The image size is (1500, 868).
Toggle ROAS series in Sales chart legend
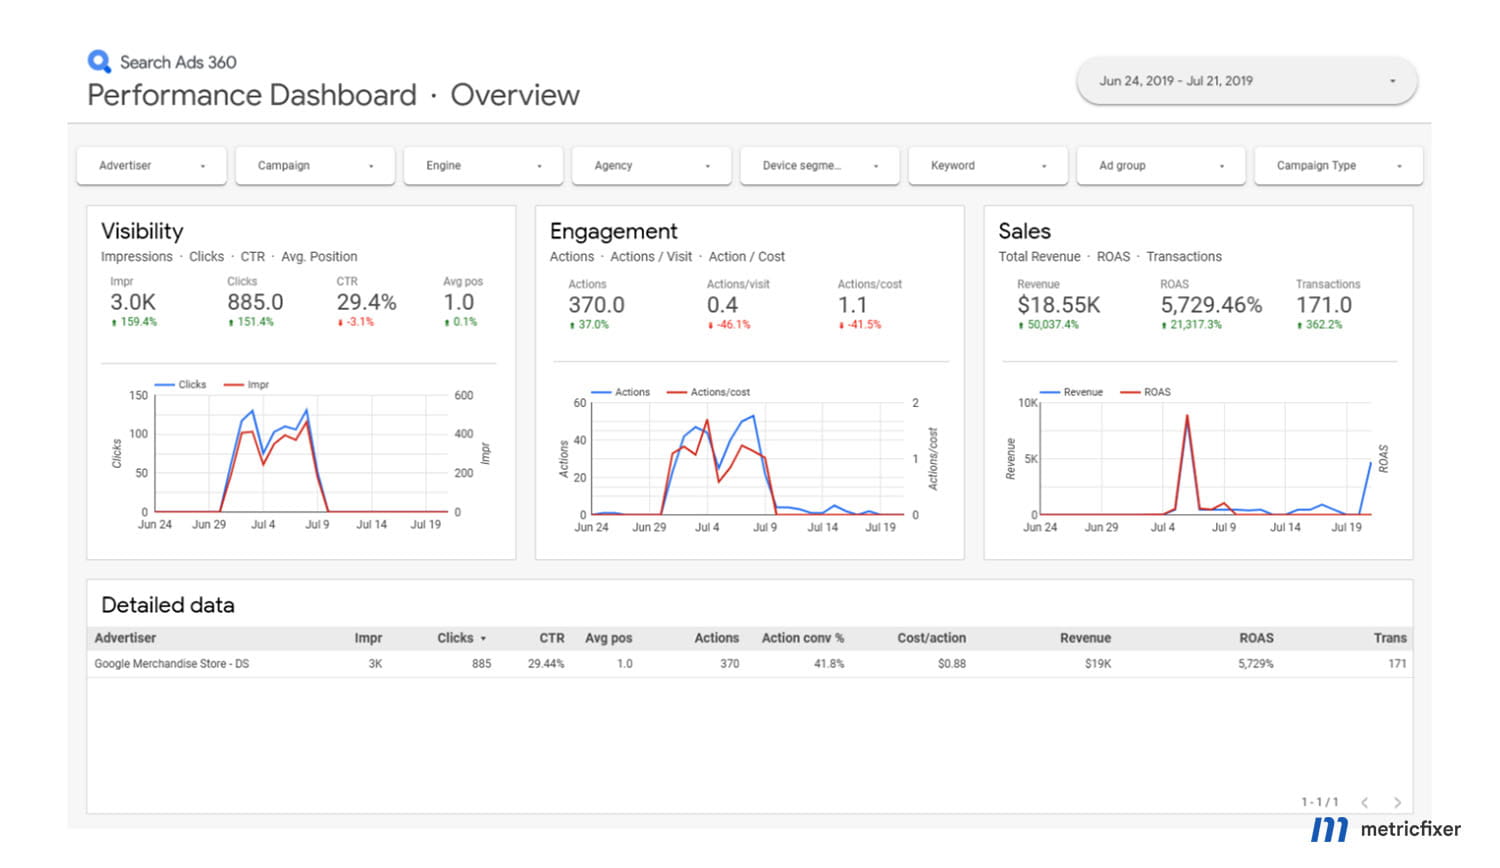pyautogui.click(x=1146, y=392)
